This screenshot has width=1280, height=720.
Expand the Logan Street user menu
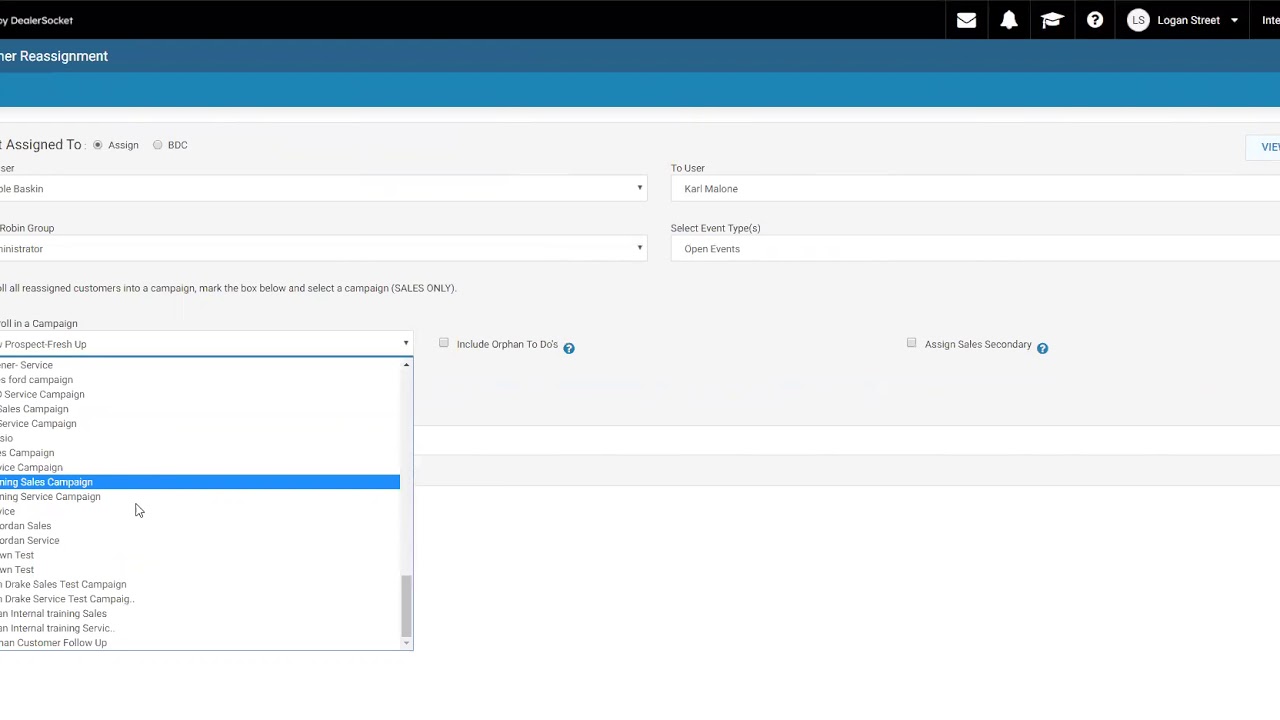[x=1234, y=20]
